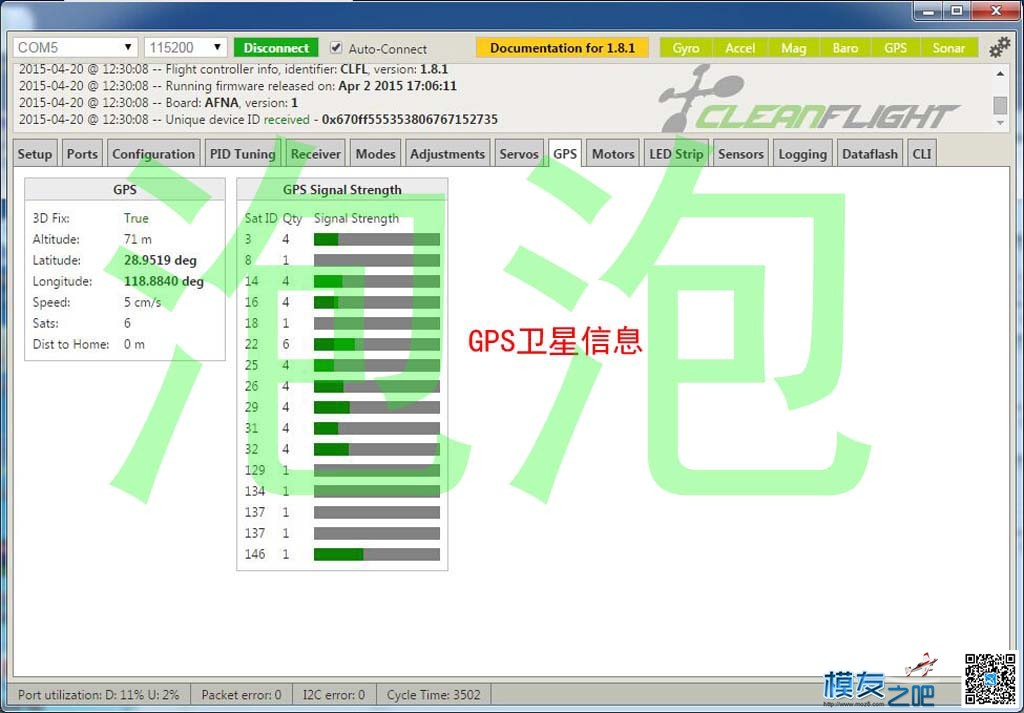Screen dimensions: 1024x713
Task: Click the Baro sensor indicator
Action: tap(845, 48)
